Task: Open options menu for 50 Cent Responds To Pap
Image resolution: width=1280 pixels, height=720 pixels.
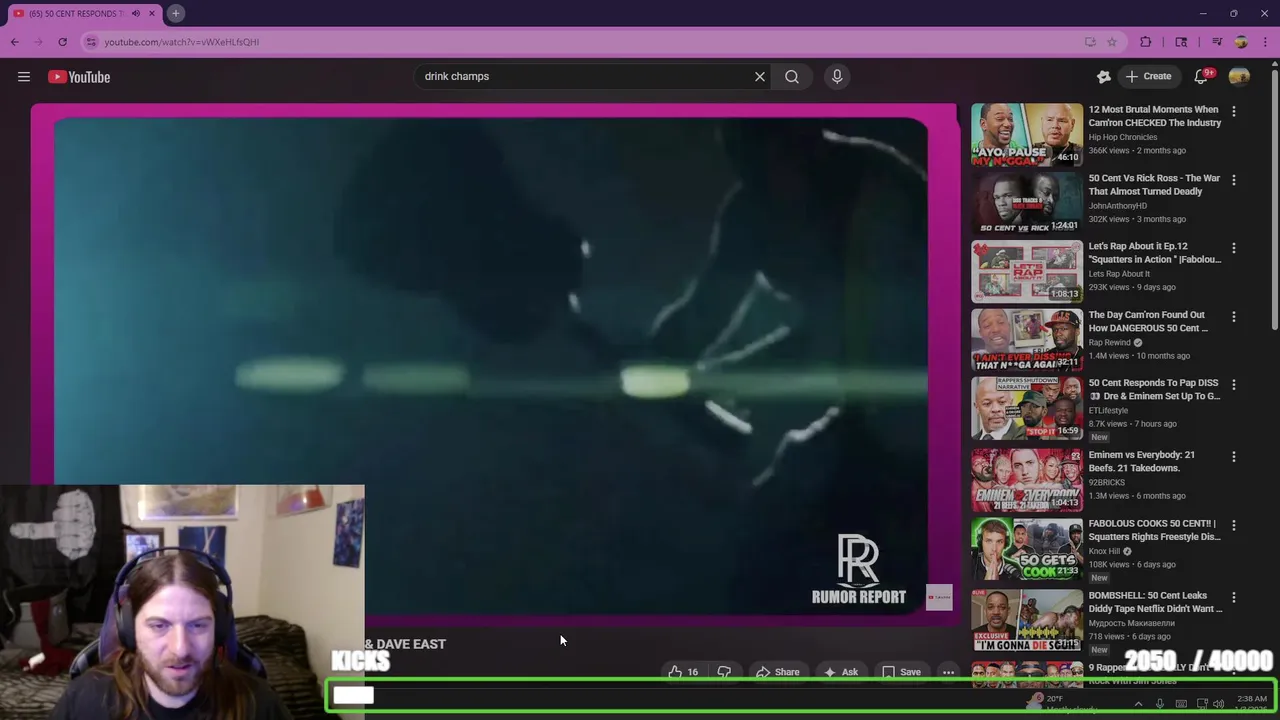Action: click(x=1233, y=385)
